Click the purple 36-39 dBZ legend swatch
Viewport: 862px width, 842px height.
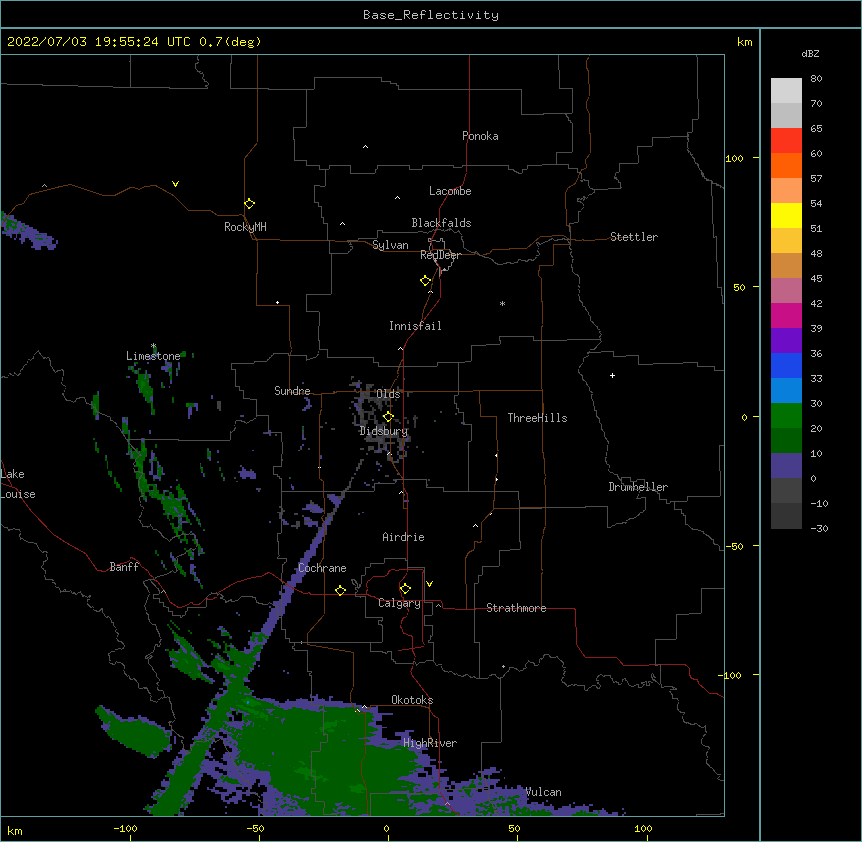point(786,341)
